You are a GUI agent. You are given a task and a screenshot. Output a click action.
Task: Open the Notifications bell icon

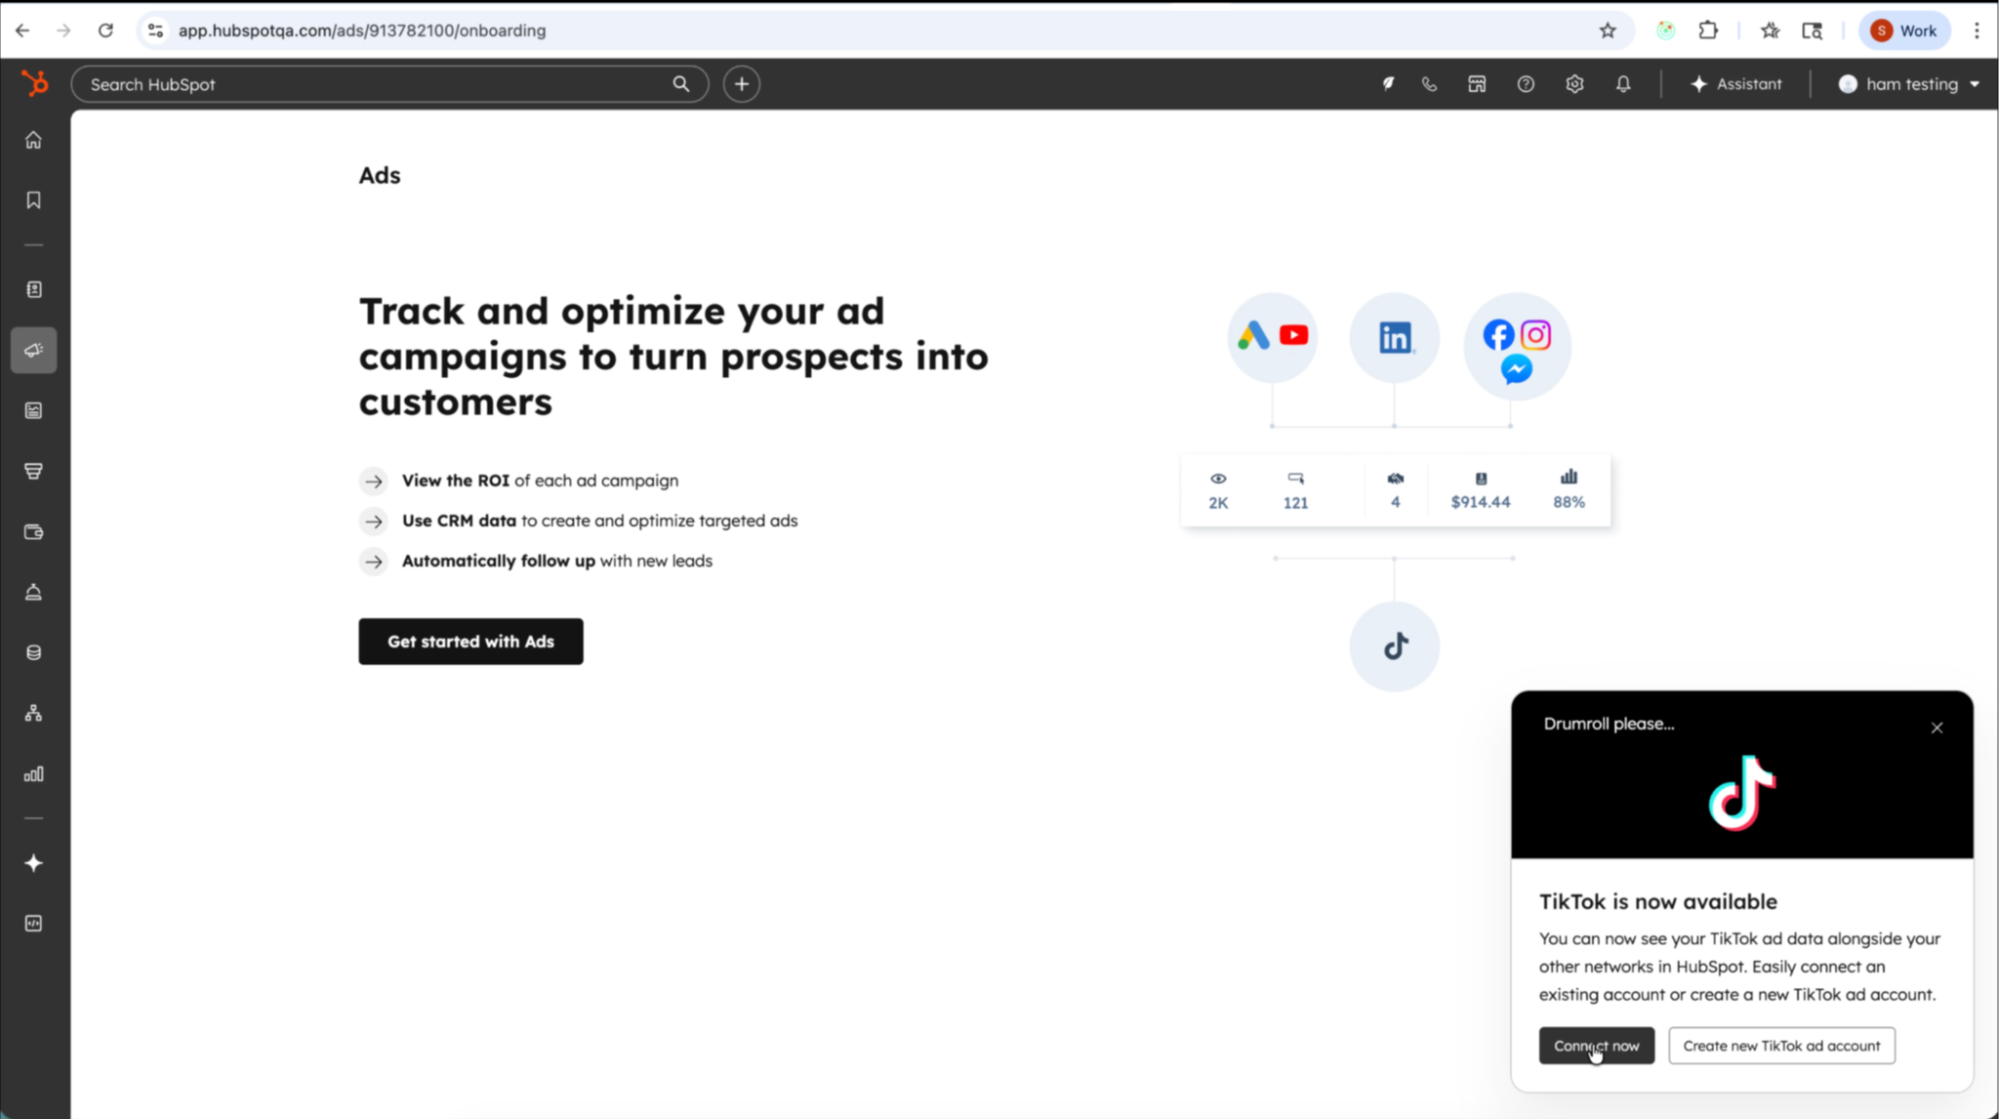coord(1623,84)
